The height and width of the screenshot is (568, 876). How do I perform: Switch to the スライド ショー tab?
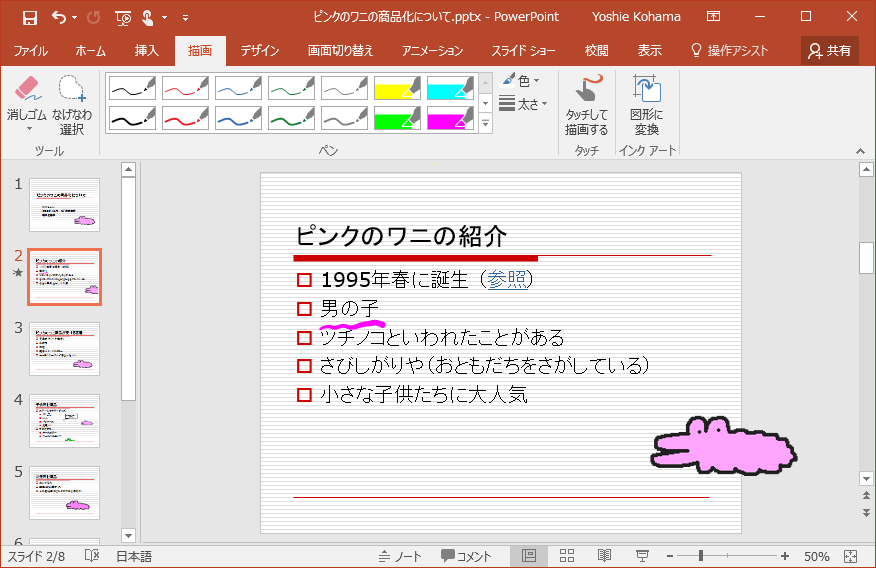pyautogui.click(x=523, y=51)
